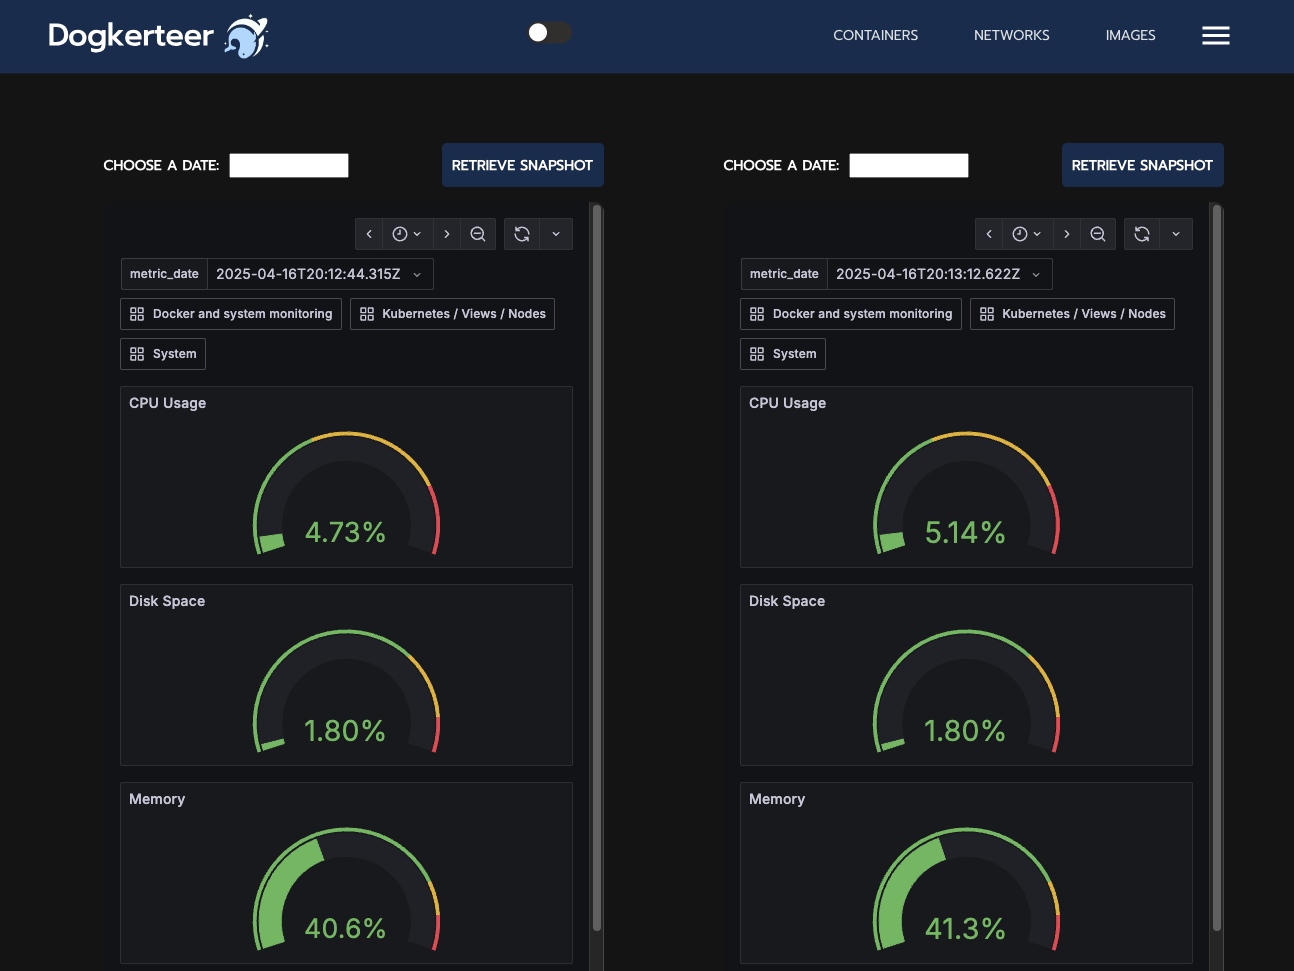The height and width of the screenshot is (971, 1294).
Task: Toggle the theme switch in header
Action: (x=549, y=33)
